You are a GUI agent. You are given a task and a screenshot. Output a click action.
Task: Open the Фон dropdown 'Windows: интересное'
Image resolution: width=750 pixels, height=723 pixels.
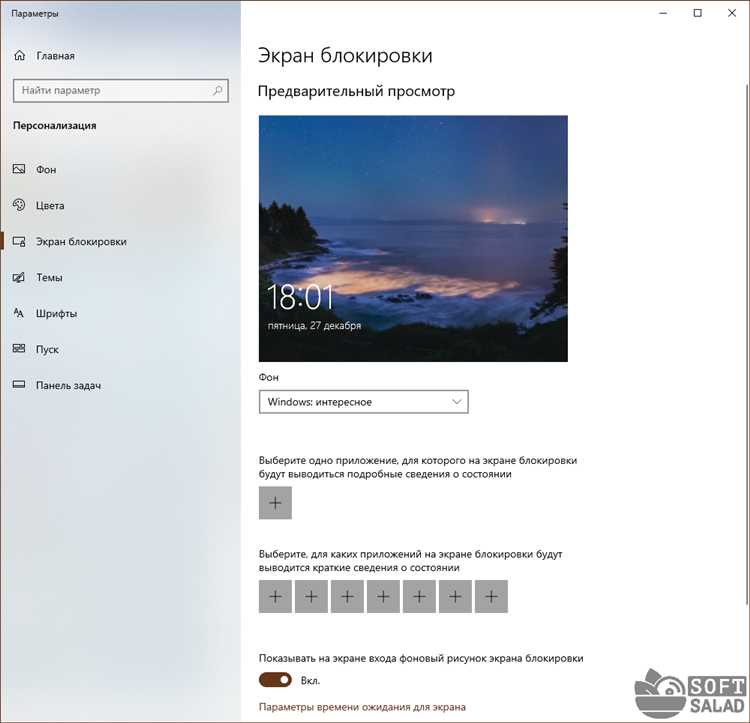364,402
